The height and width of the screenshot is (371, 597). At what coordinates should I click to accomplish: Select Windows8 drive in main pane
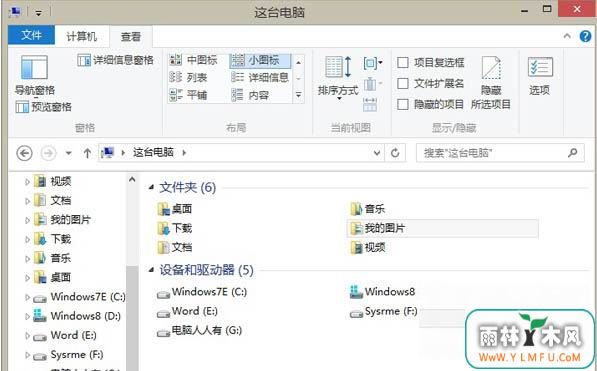pos(382,292)
